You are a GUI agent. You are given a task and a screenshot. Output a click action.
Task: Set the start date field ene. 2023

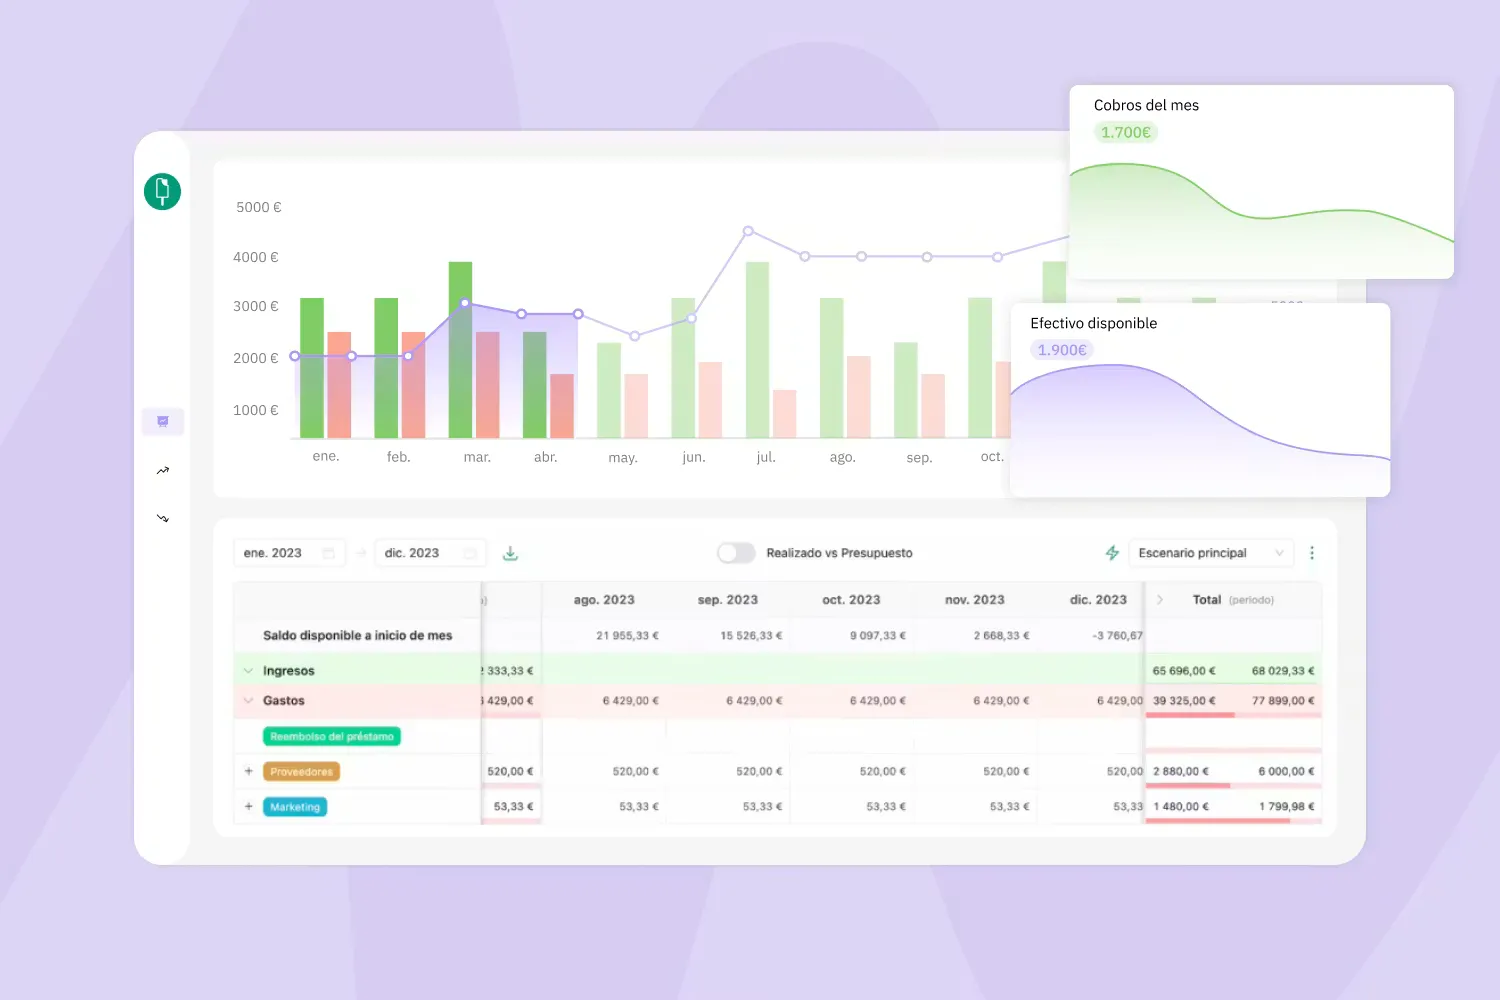[x=289, y=553]
